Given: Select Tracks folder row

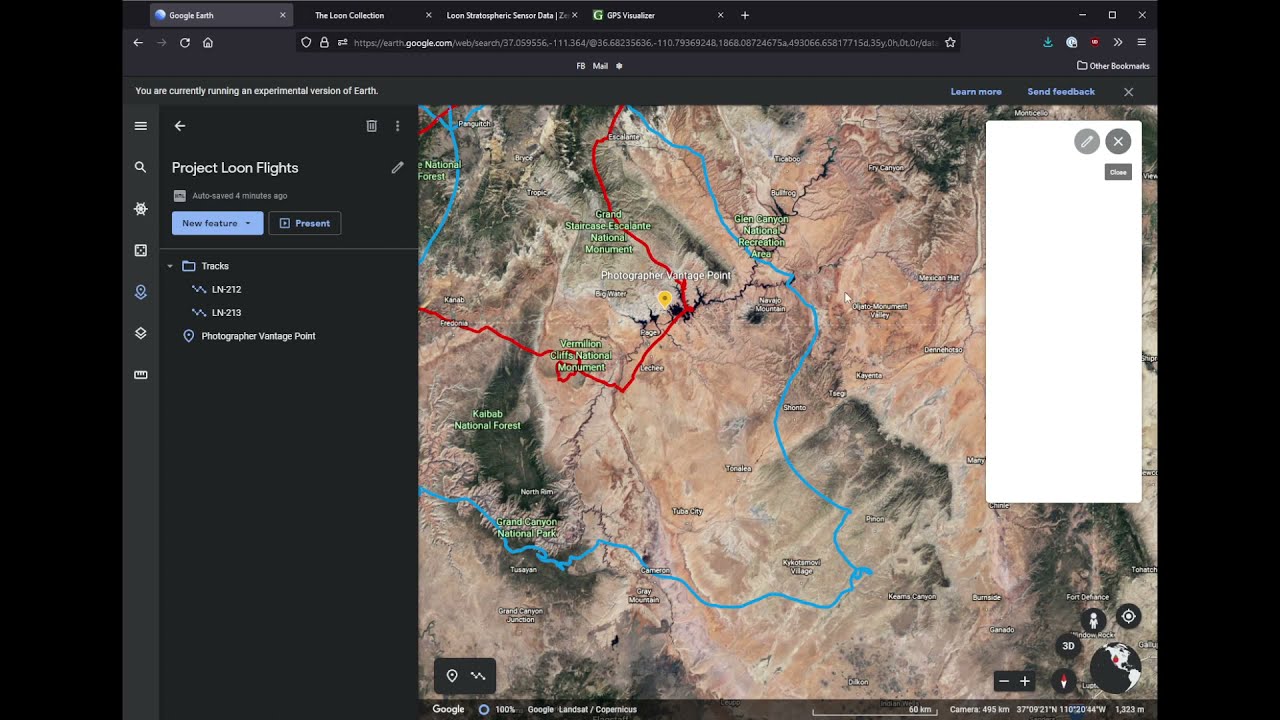Looking at the screenshot, I should point(288,266).
